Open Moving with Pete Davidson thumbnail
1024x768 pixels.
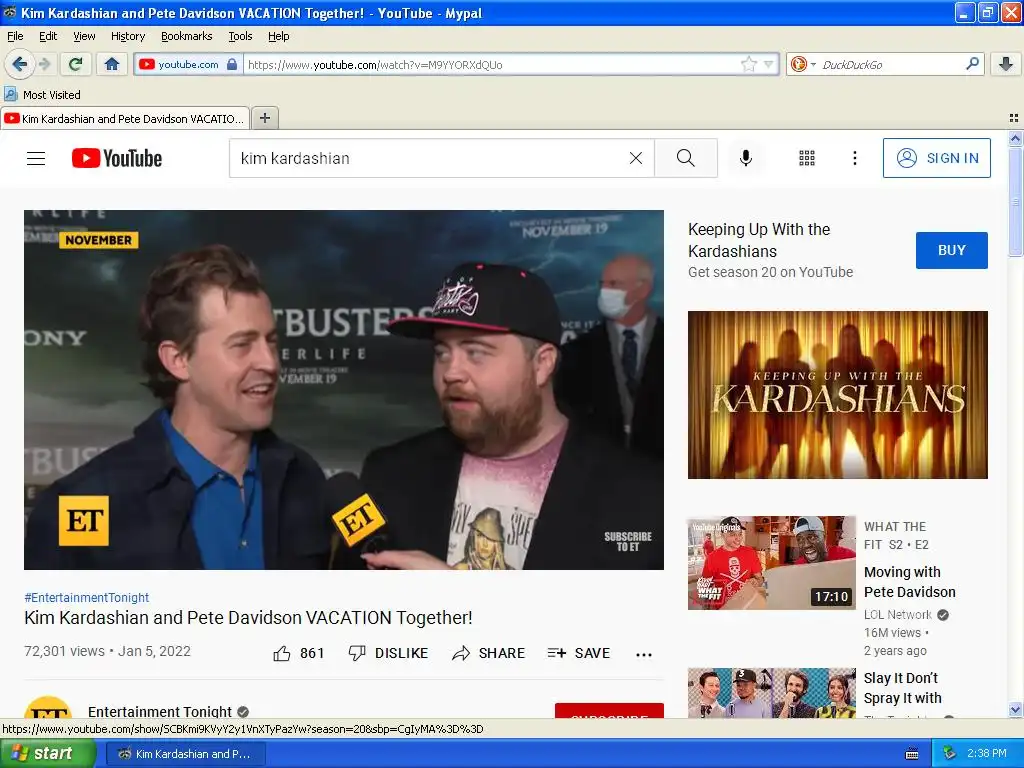coord(771,563)
